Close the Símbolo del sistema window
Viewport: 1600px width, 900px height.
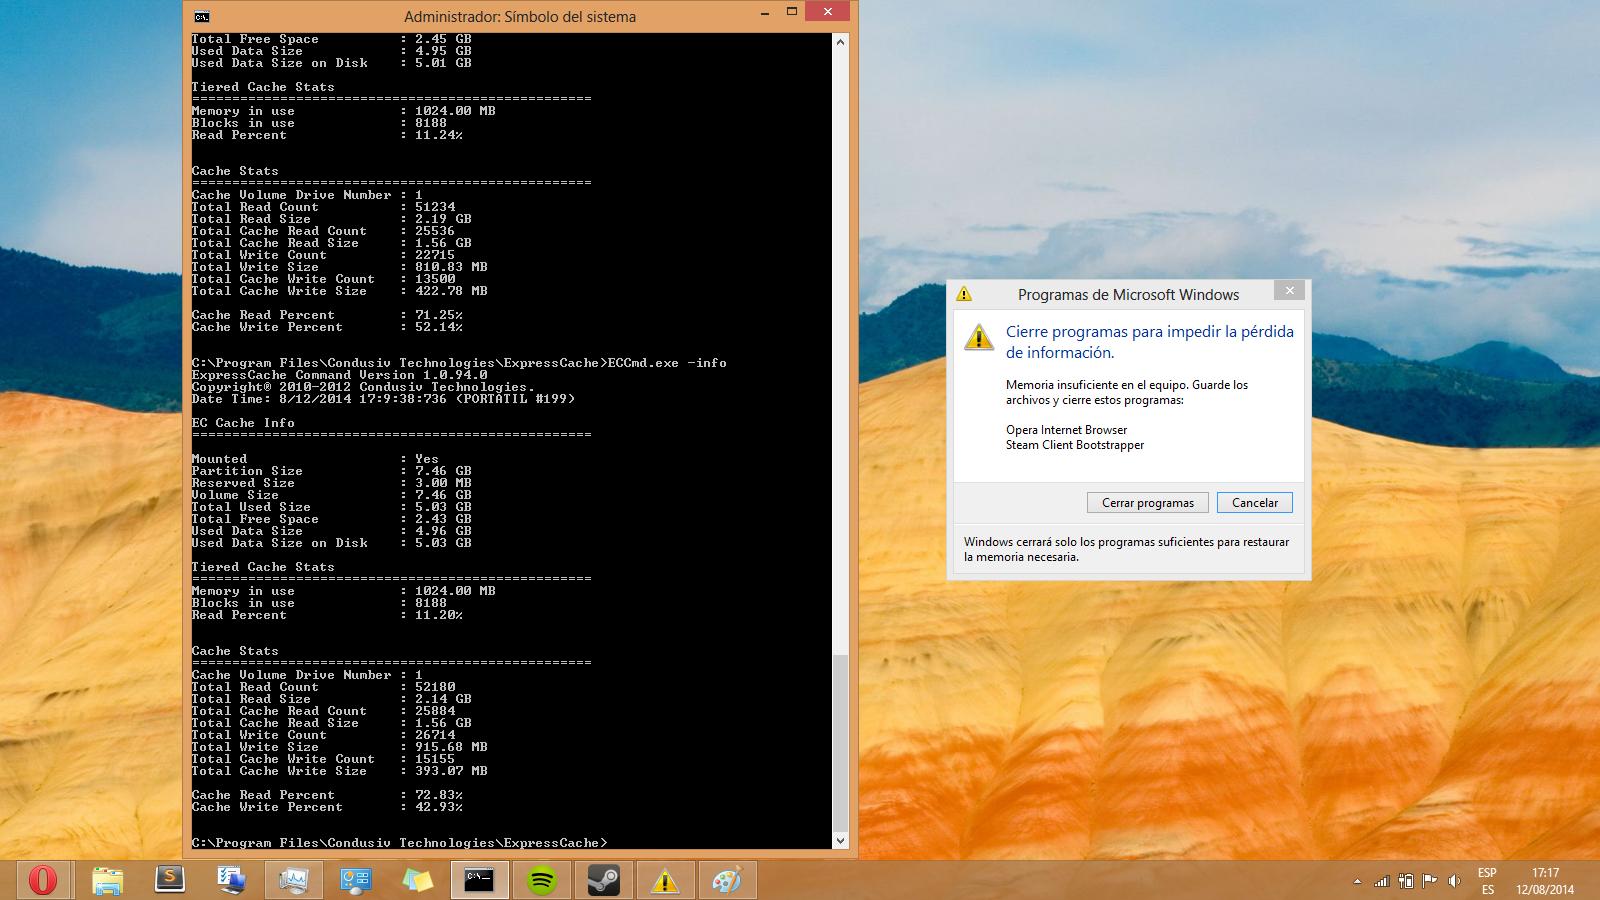point(827,12)
